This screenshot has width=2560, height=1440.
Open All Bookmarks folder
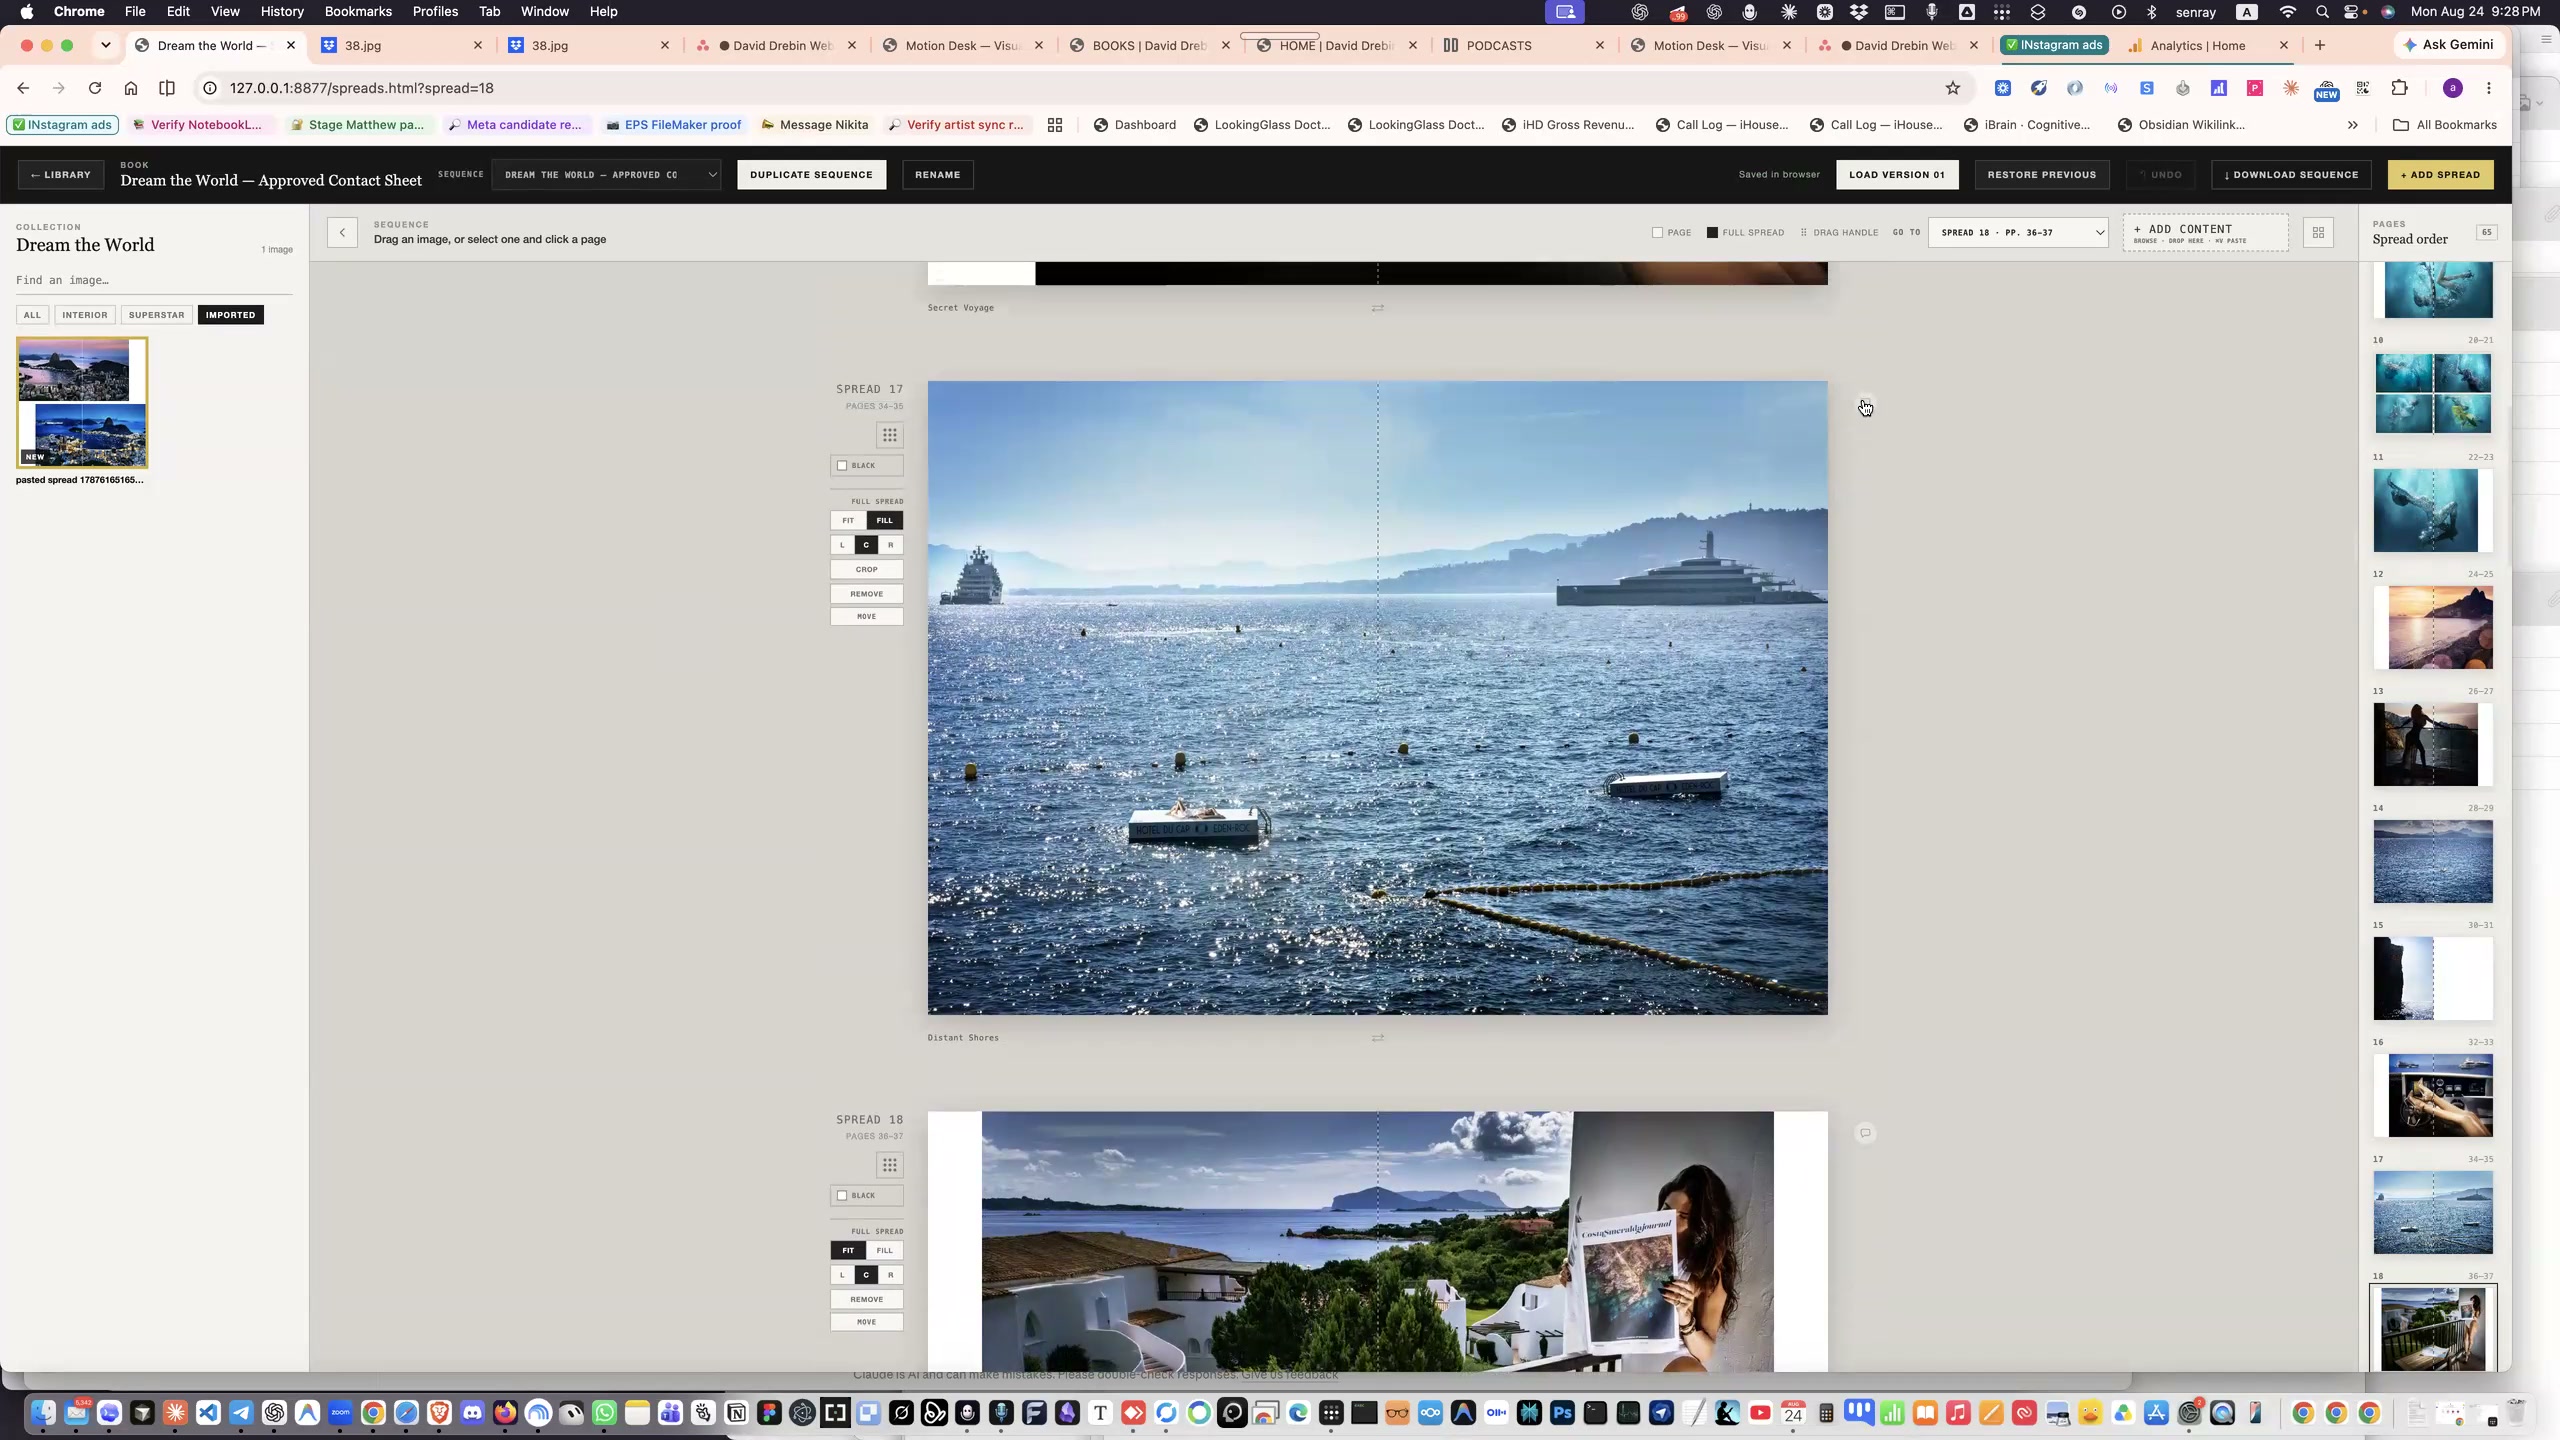[x=2444, y=125]
